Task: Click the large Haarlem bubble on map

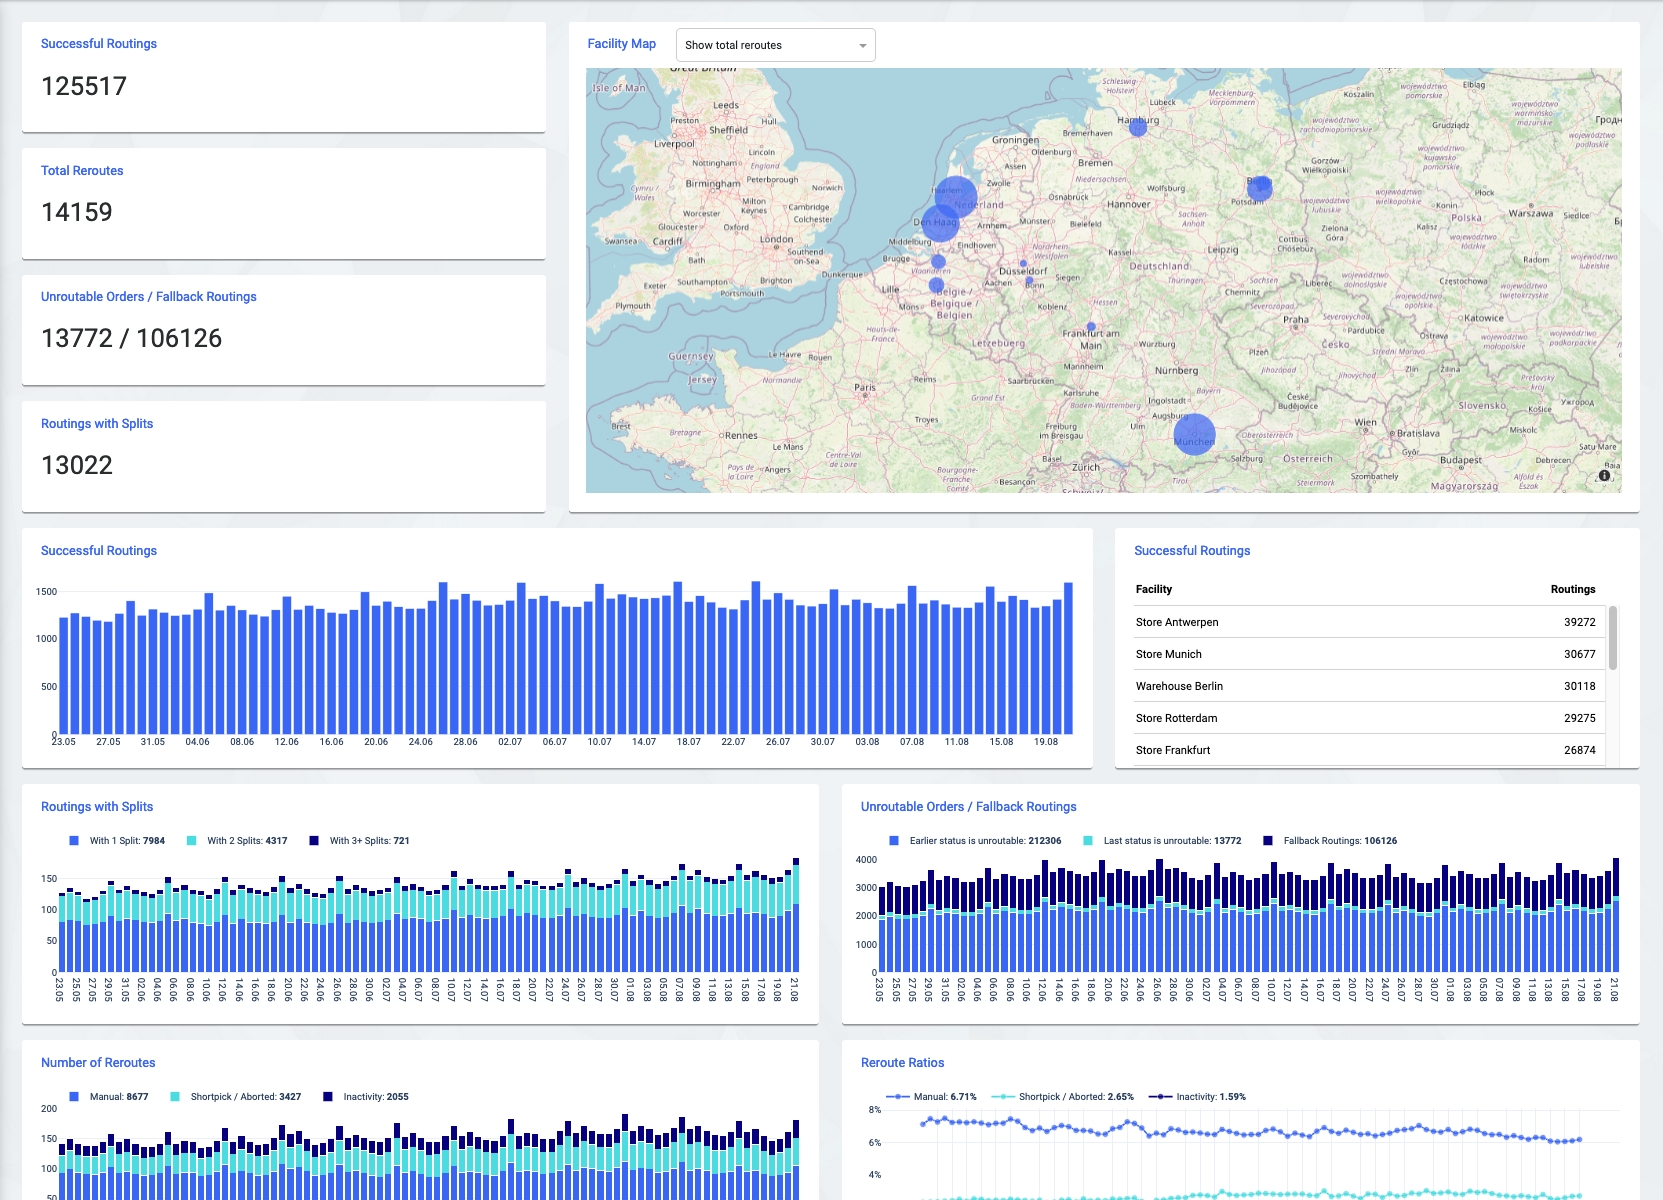Action: pos(956,195)
